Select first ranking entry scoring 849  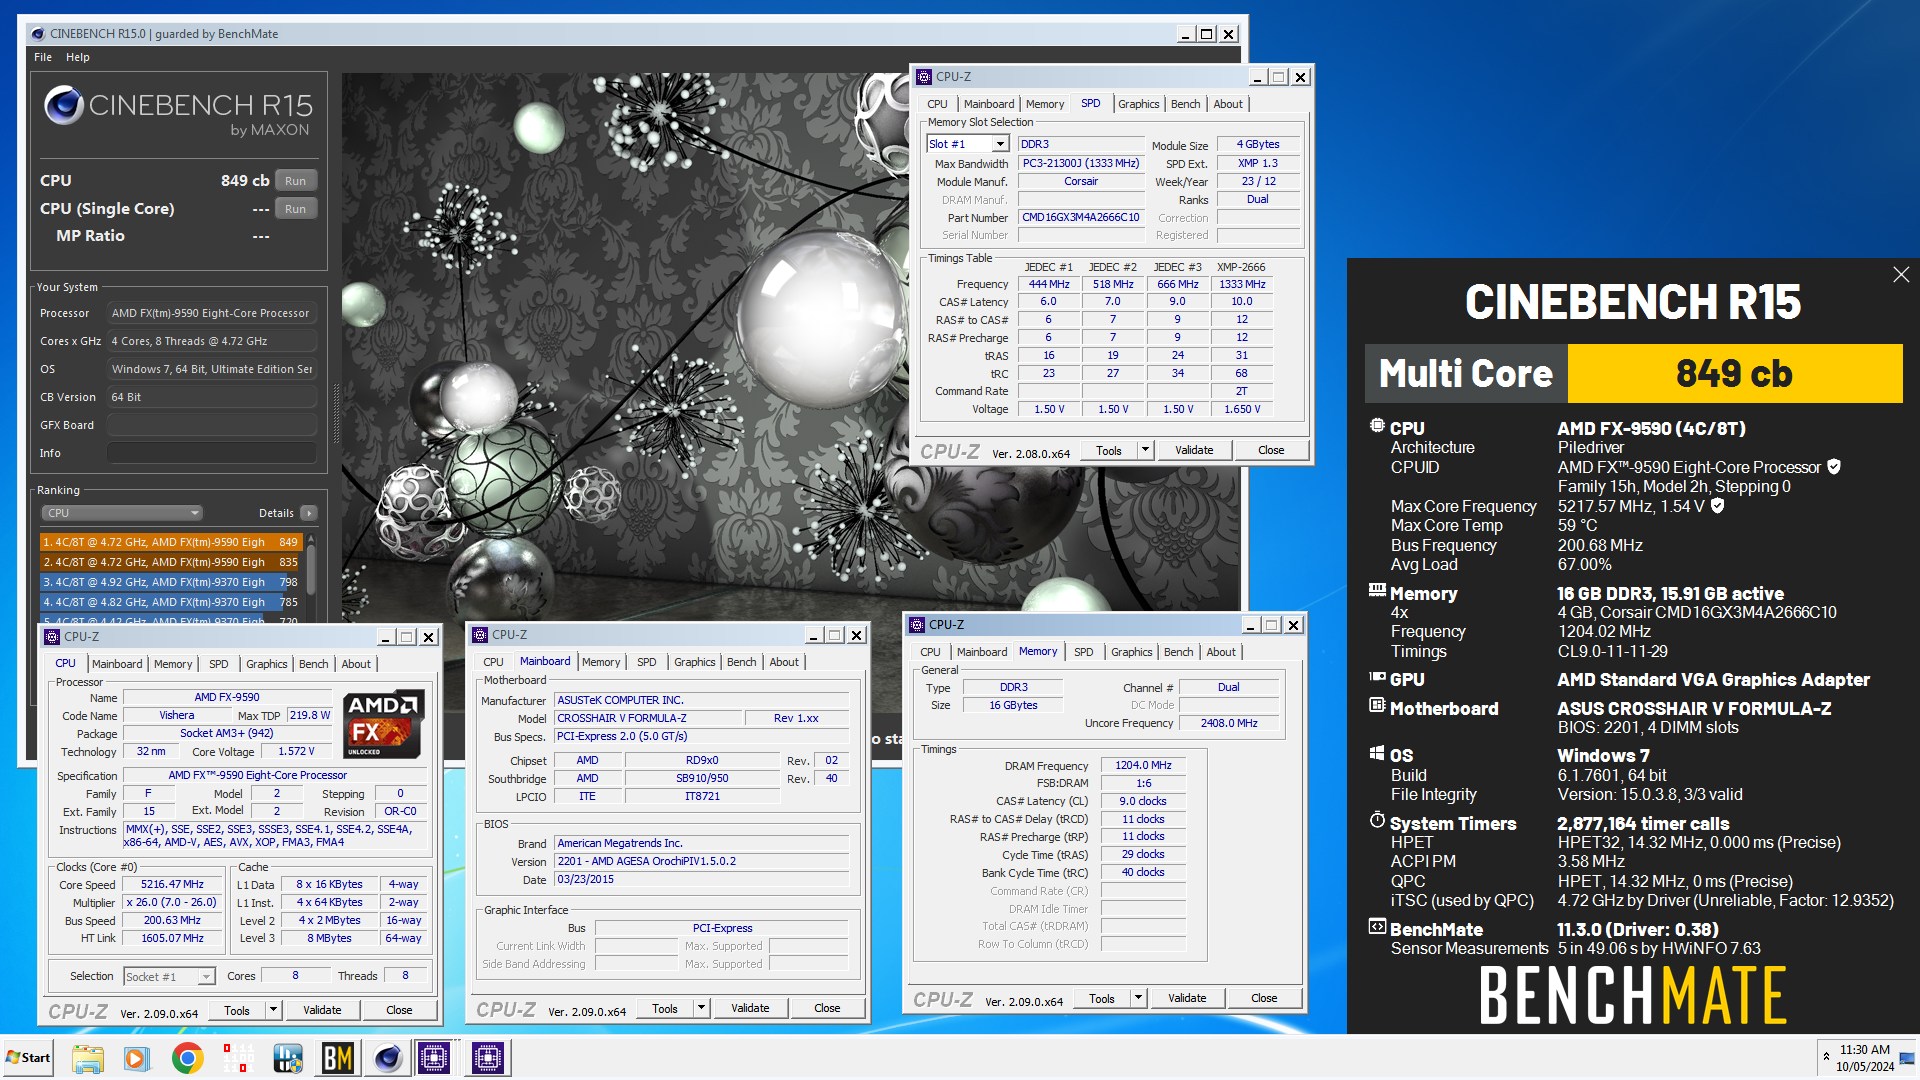[170, 542]
